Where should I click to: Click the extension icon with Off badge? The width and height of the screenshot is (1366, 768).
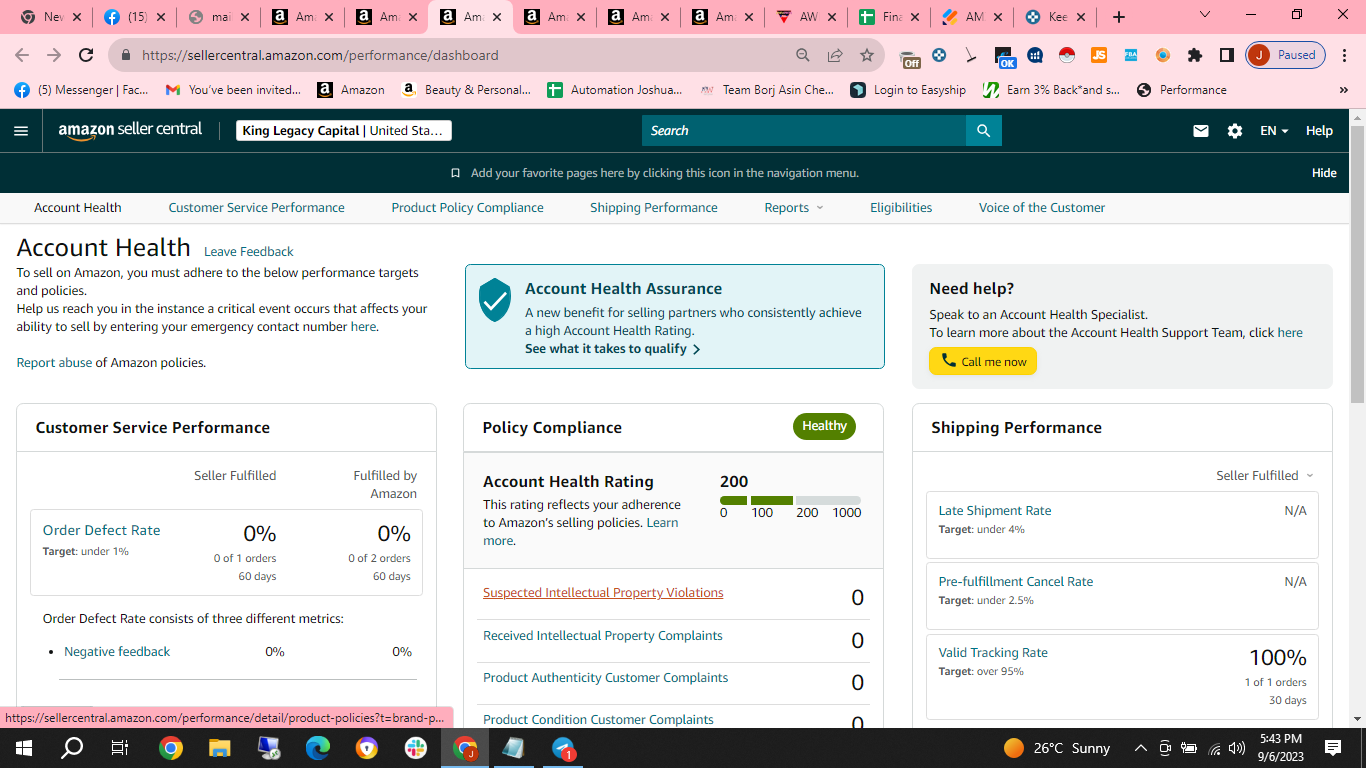(x=909, y=57)
